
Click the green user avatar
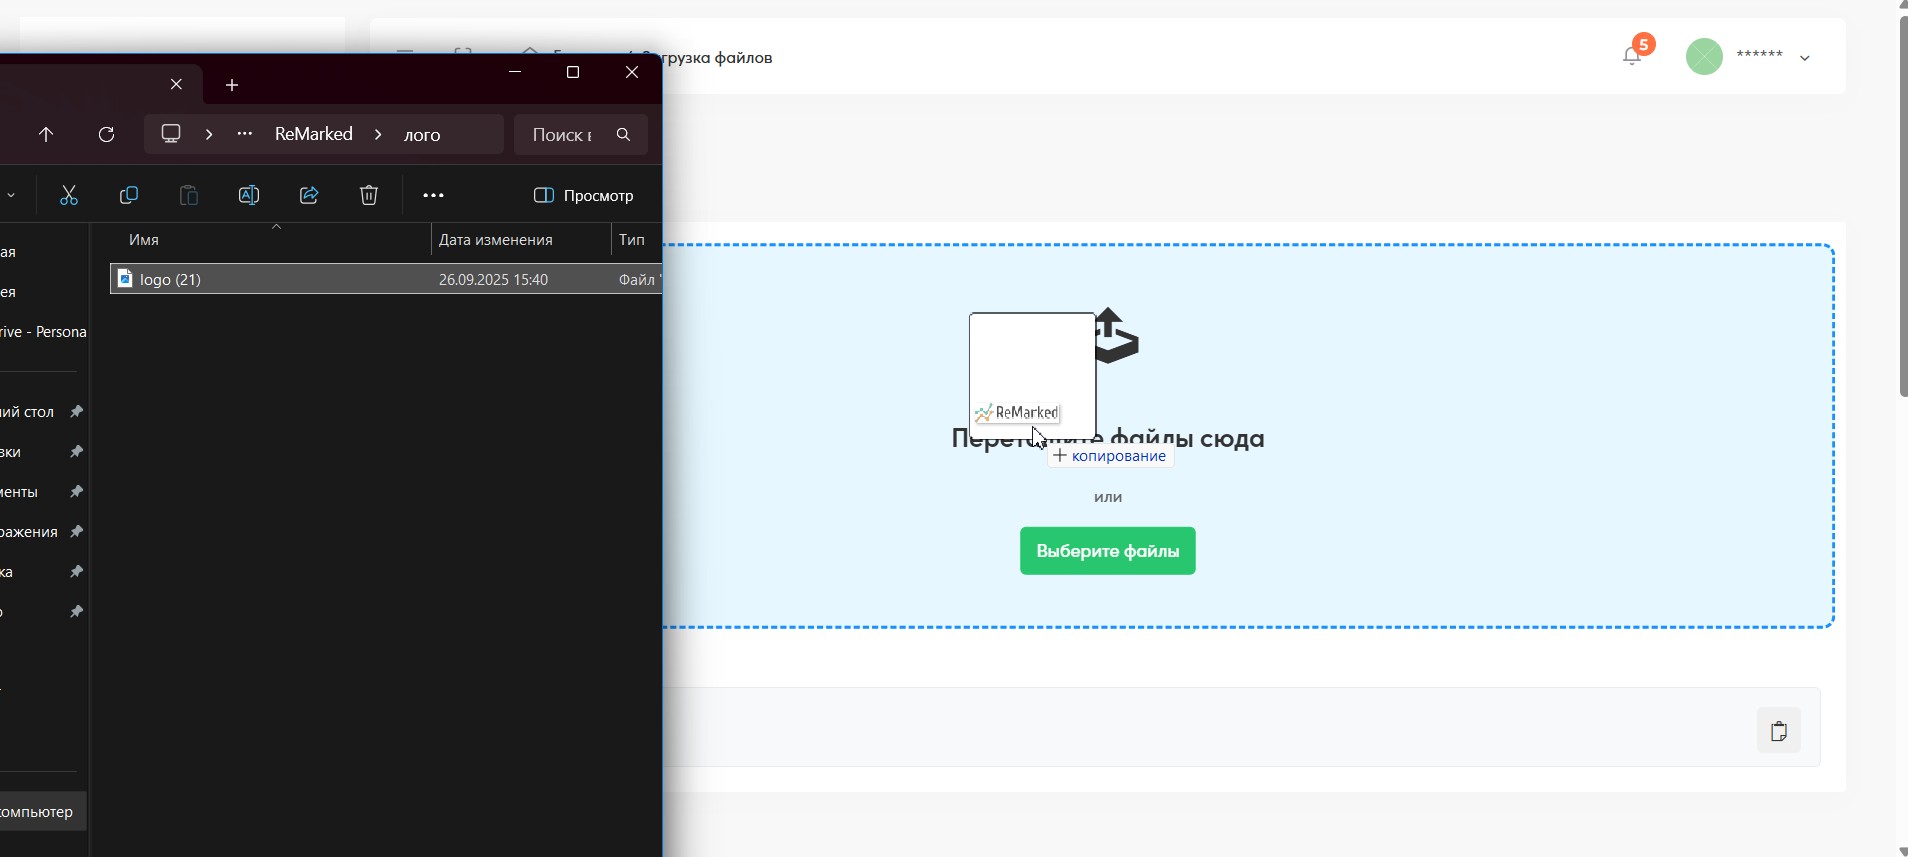[1705, 56]
